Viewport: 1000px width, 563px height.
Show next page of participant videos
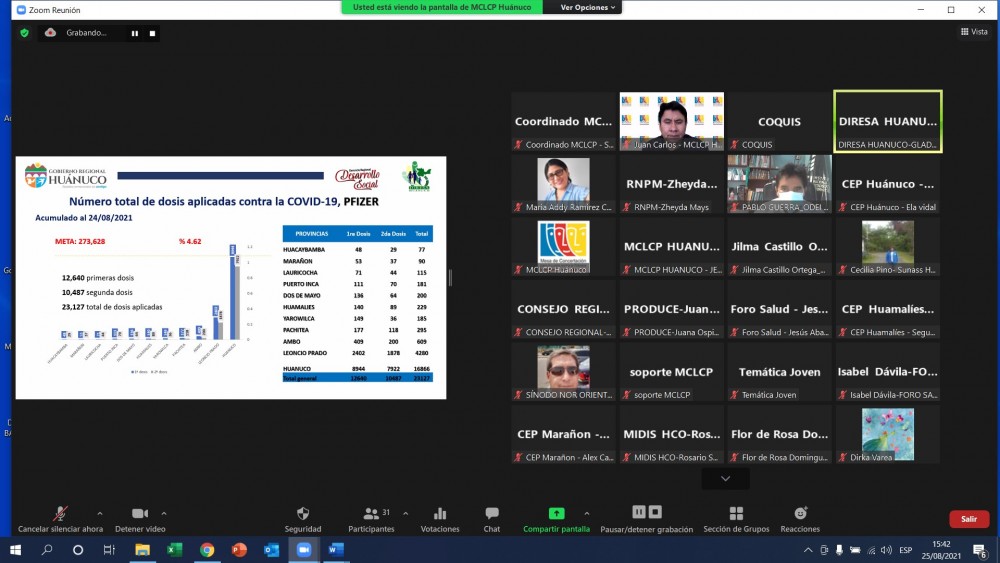(x=725, y=479)
